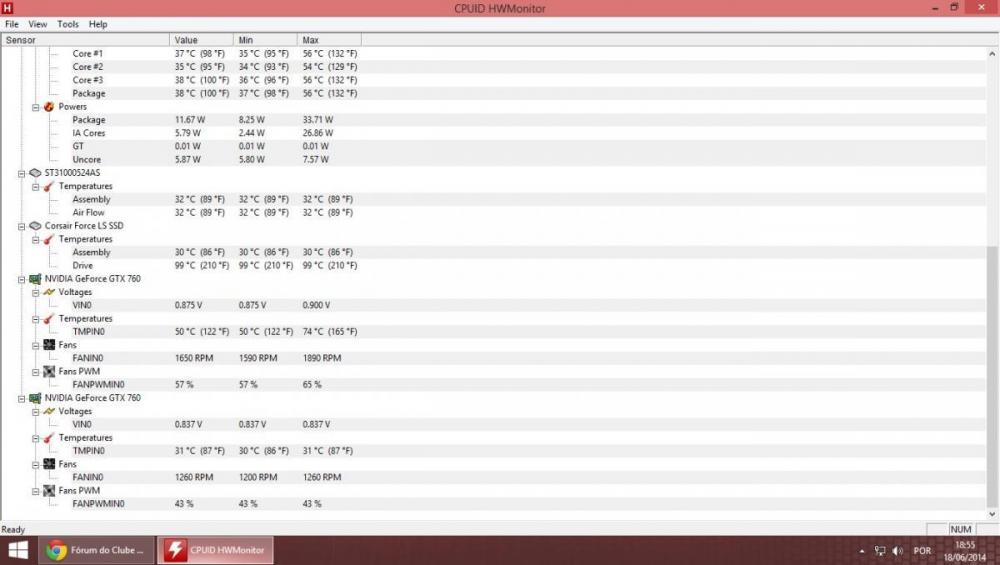Click the HWMonitor app icon in title bar
This screenshot has height=565, width=1000.
coord(8,8)
